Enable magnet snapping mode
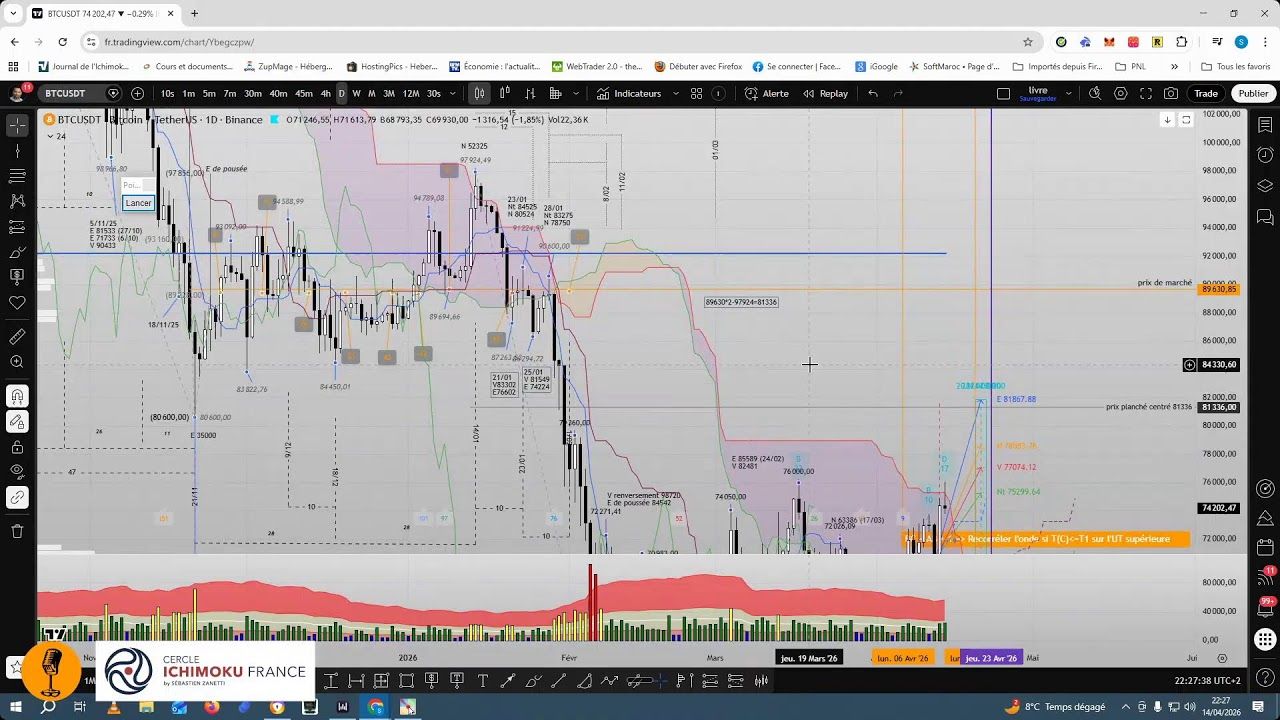The height and width of the screenshot is (720, 1280). (x=16, y=395)
